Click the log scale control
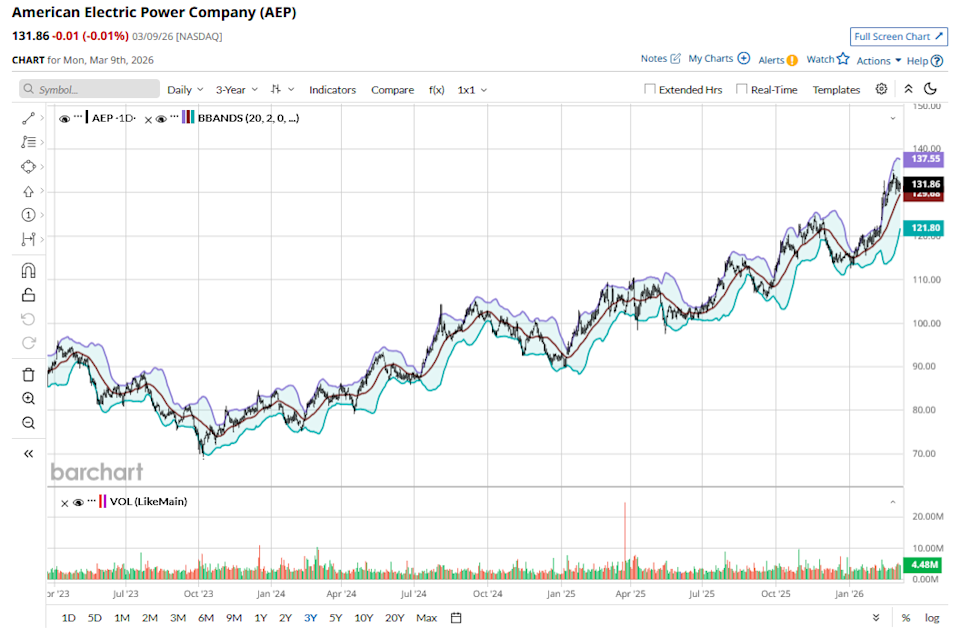 (x=930, y=618)
